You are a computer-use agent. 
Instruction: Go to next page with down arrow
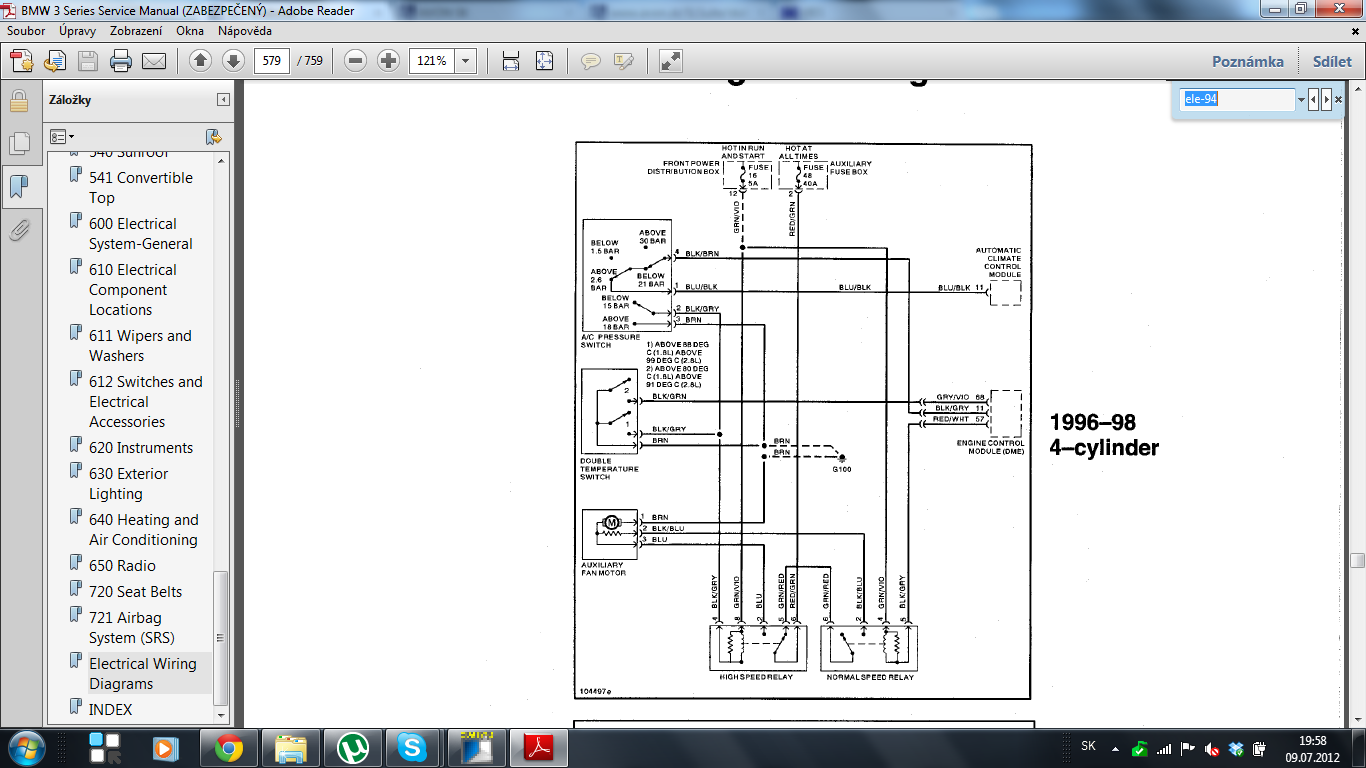233,61
